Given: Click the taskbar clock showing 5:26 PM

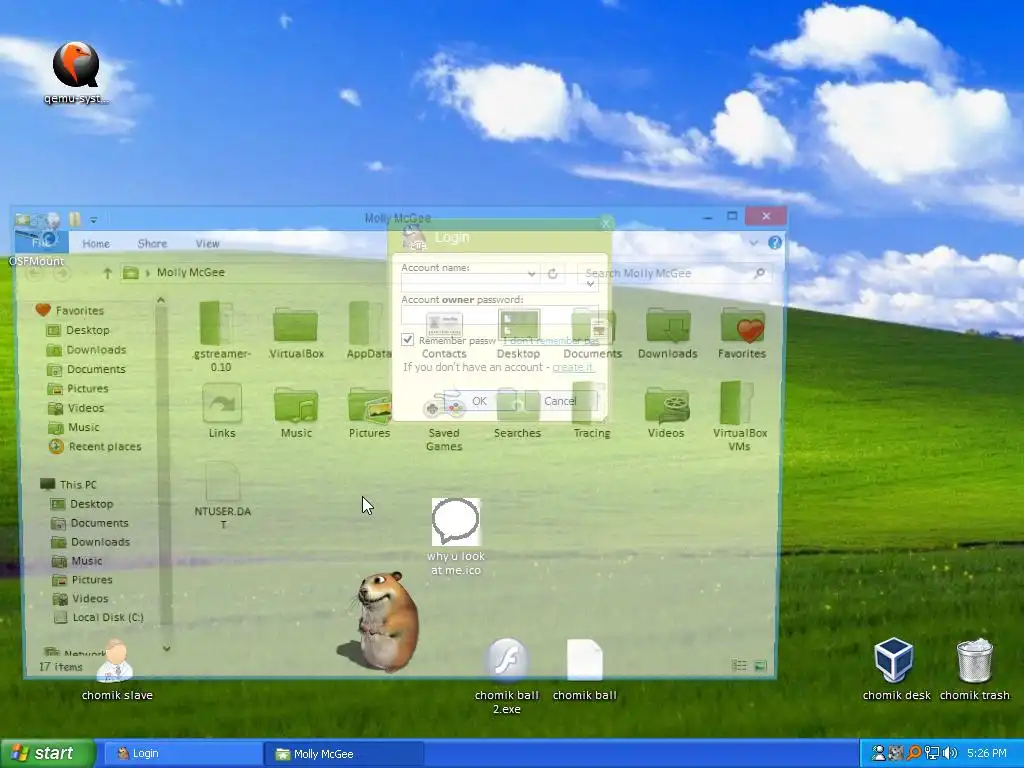Looking at the screenshot, I should click(987, 753).
